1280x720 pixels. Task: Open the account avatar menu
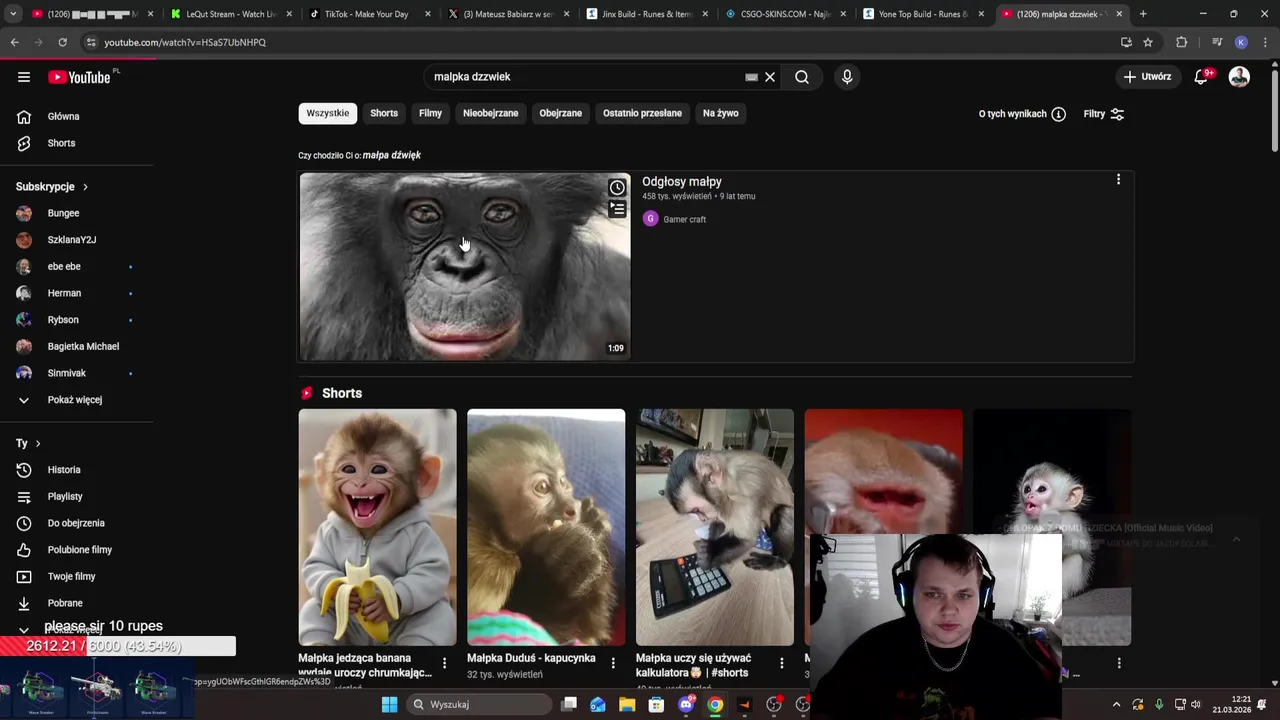point(1239,77)
